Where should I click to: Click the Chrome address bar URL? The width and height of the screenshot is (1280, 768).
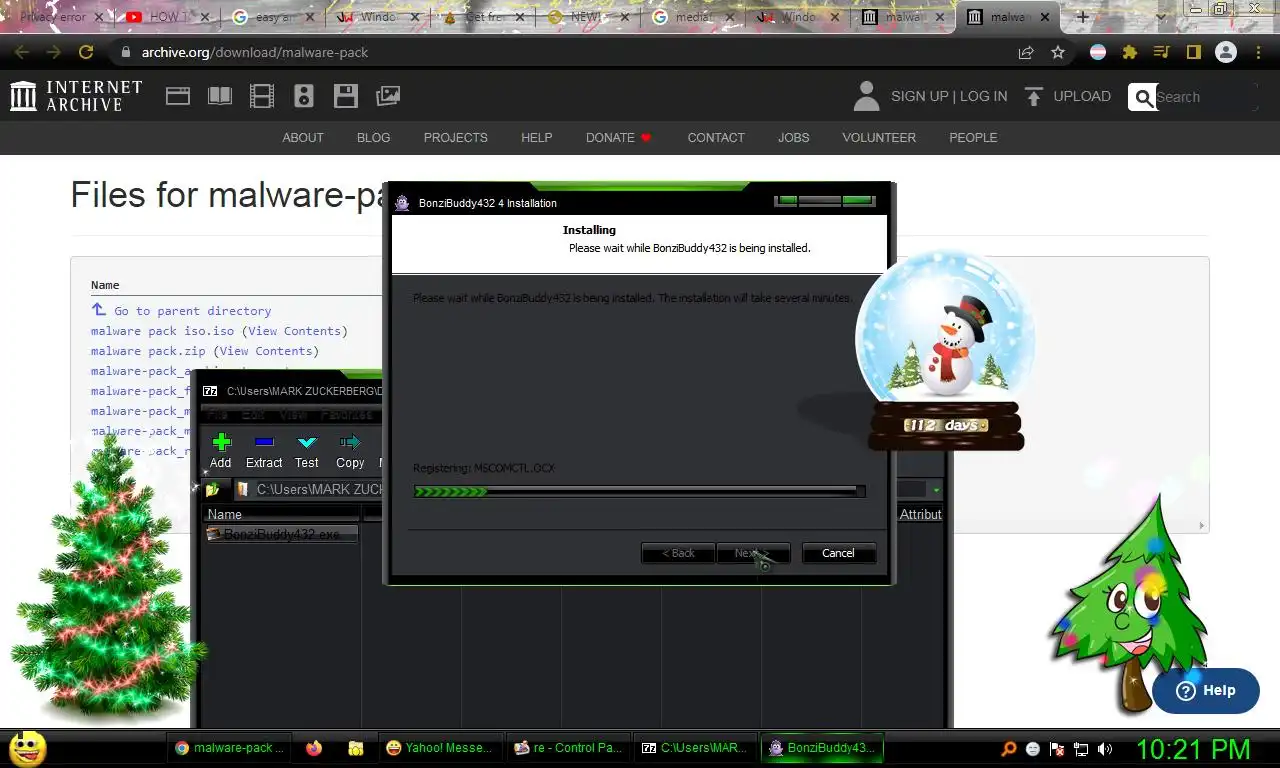[254, 52]
